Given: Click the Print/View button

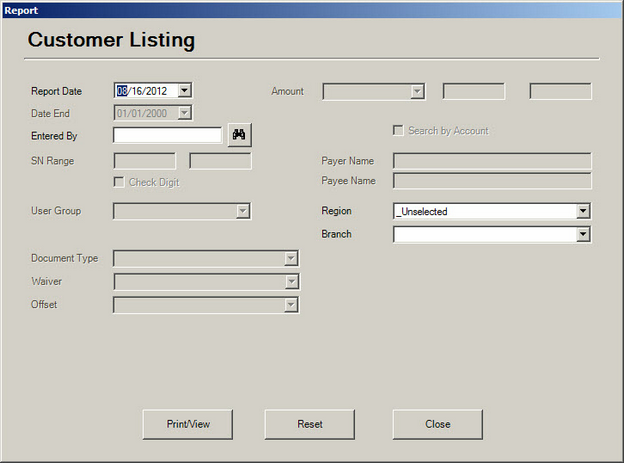Looking at the screenshot, I should 188,424.
